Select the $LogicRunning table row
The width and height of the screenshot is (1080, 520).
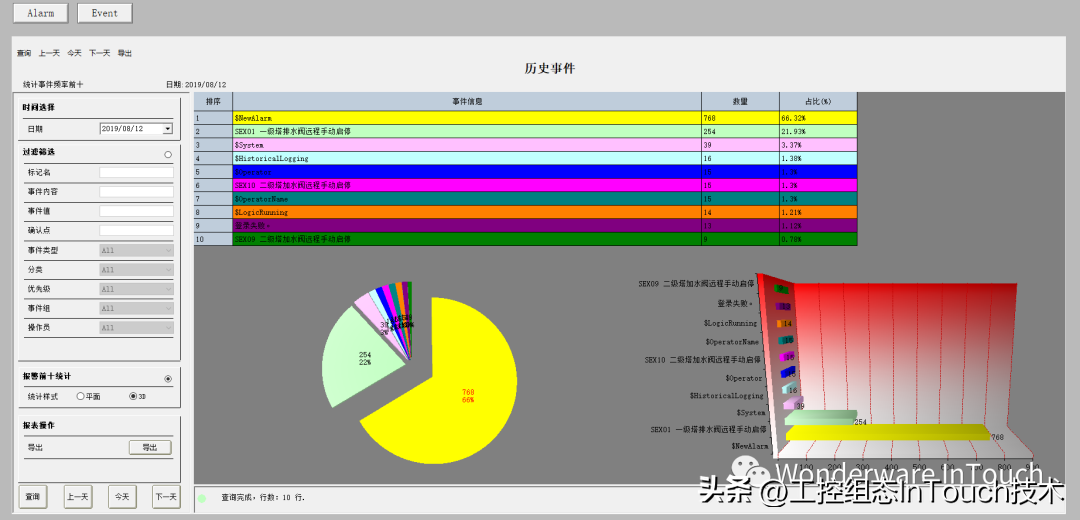click(526, 212)
